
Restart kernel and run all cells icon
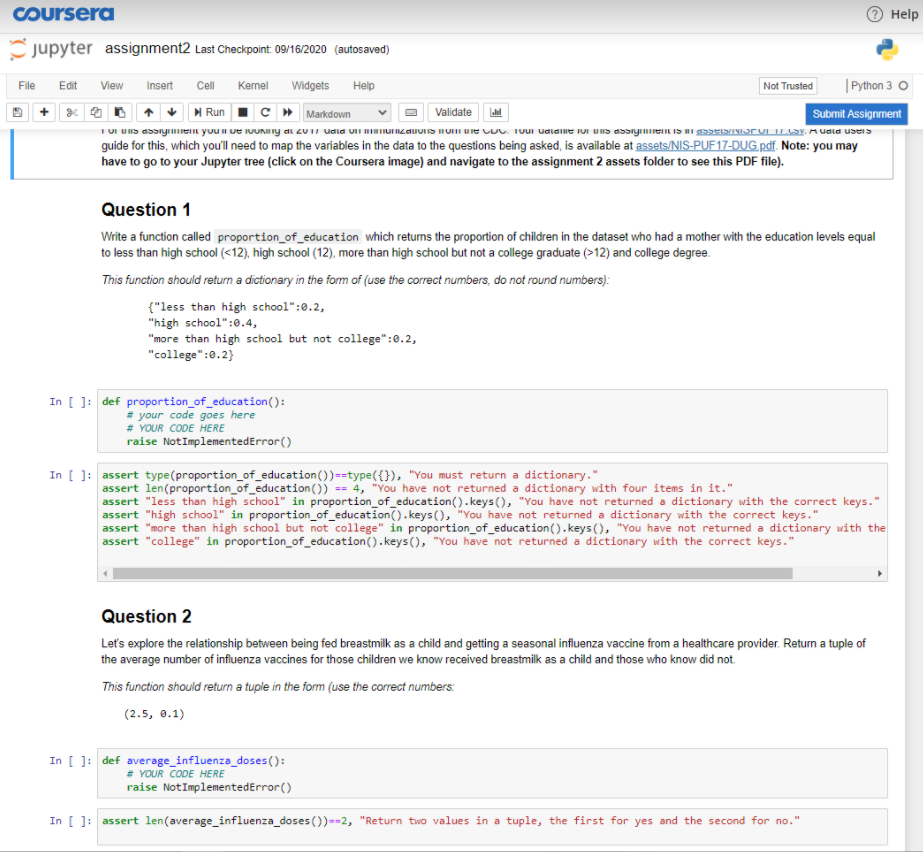(287, 112)
